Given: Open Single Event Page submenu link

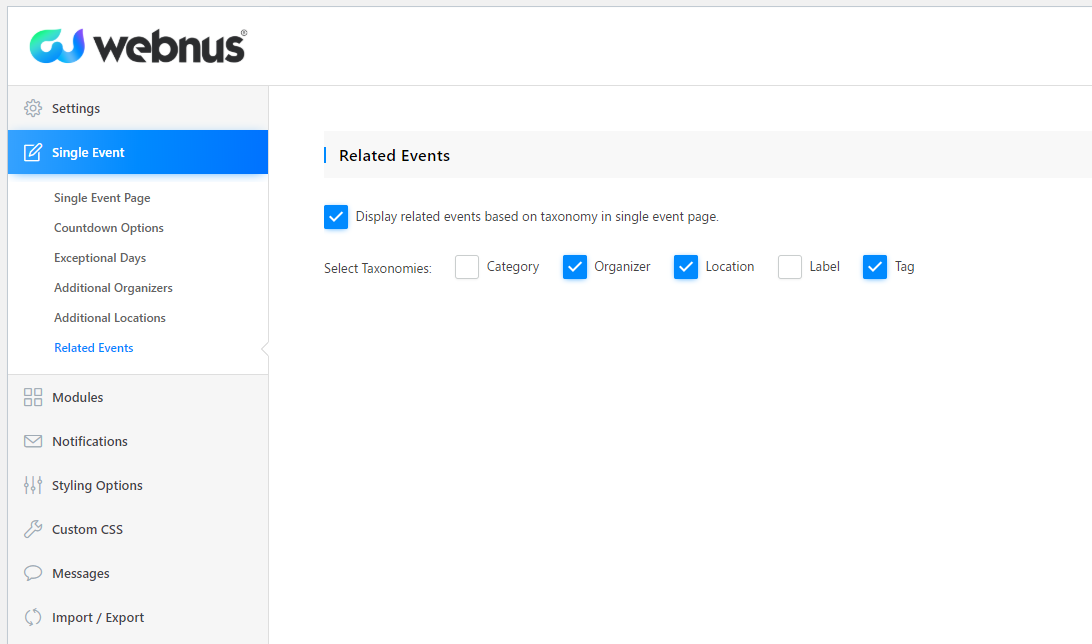Looking at the screenshot, I should point(102,198).
